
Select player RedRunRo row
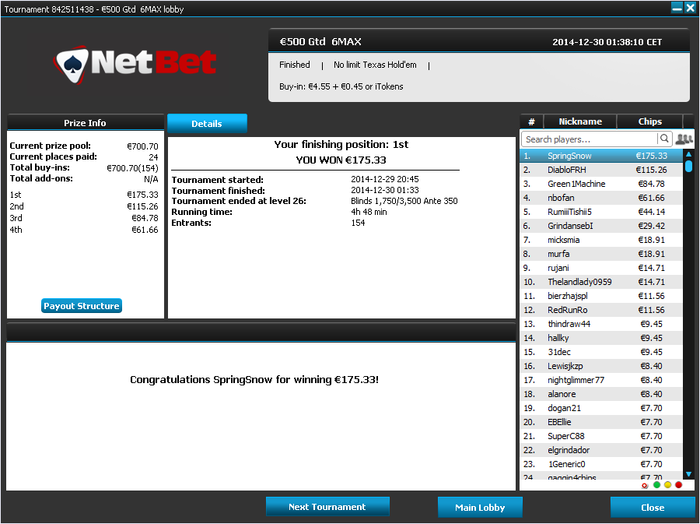(601, 310)
